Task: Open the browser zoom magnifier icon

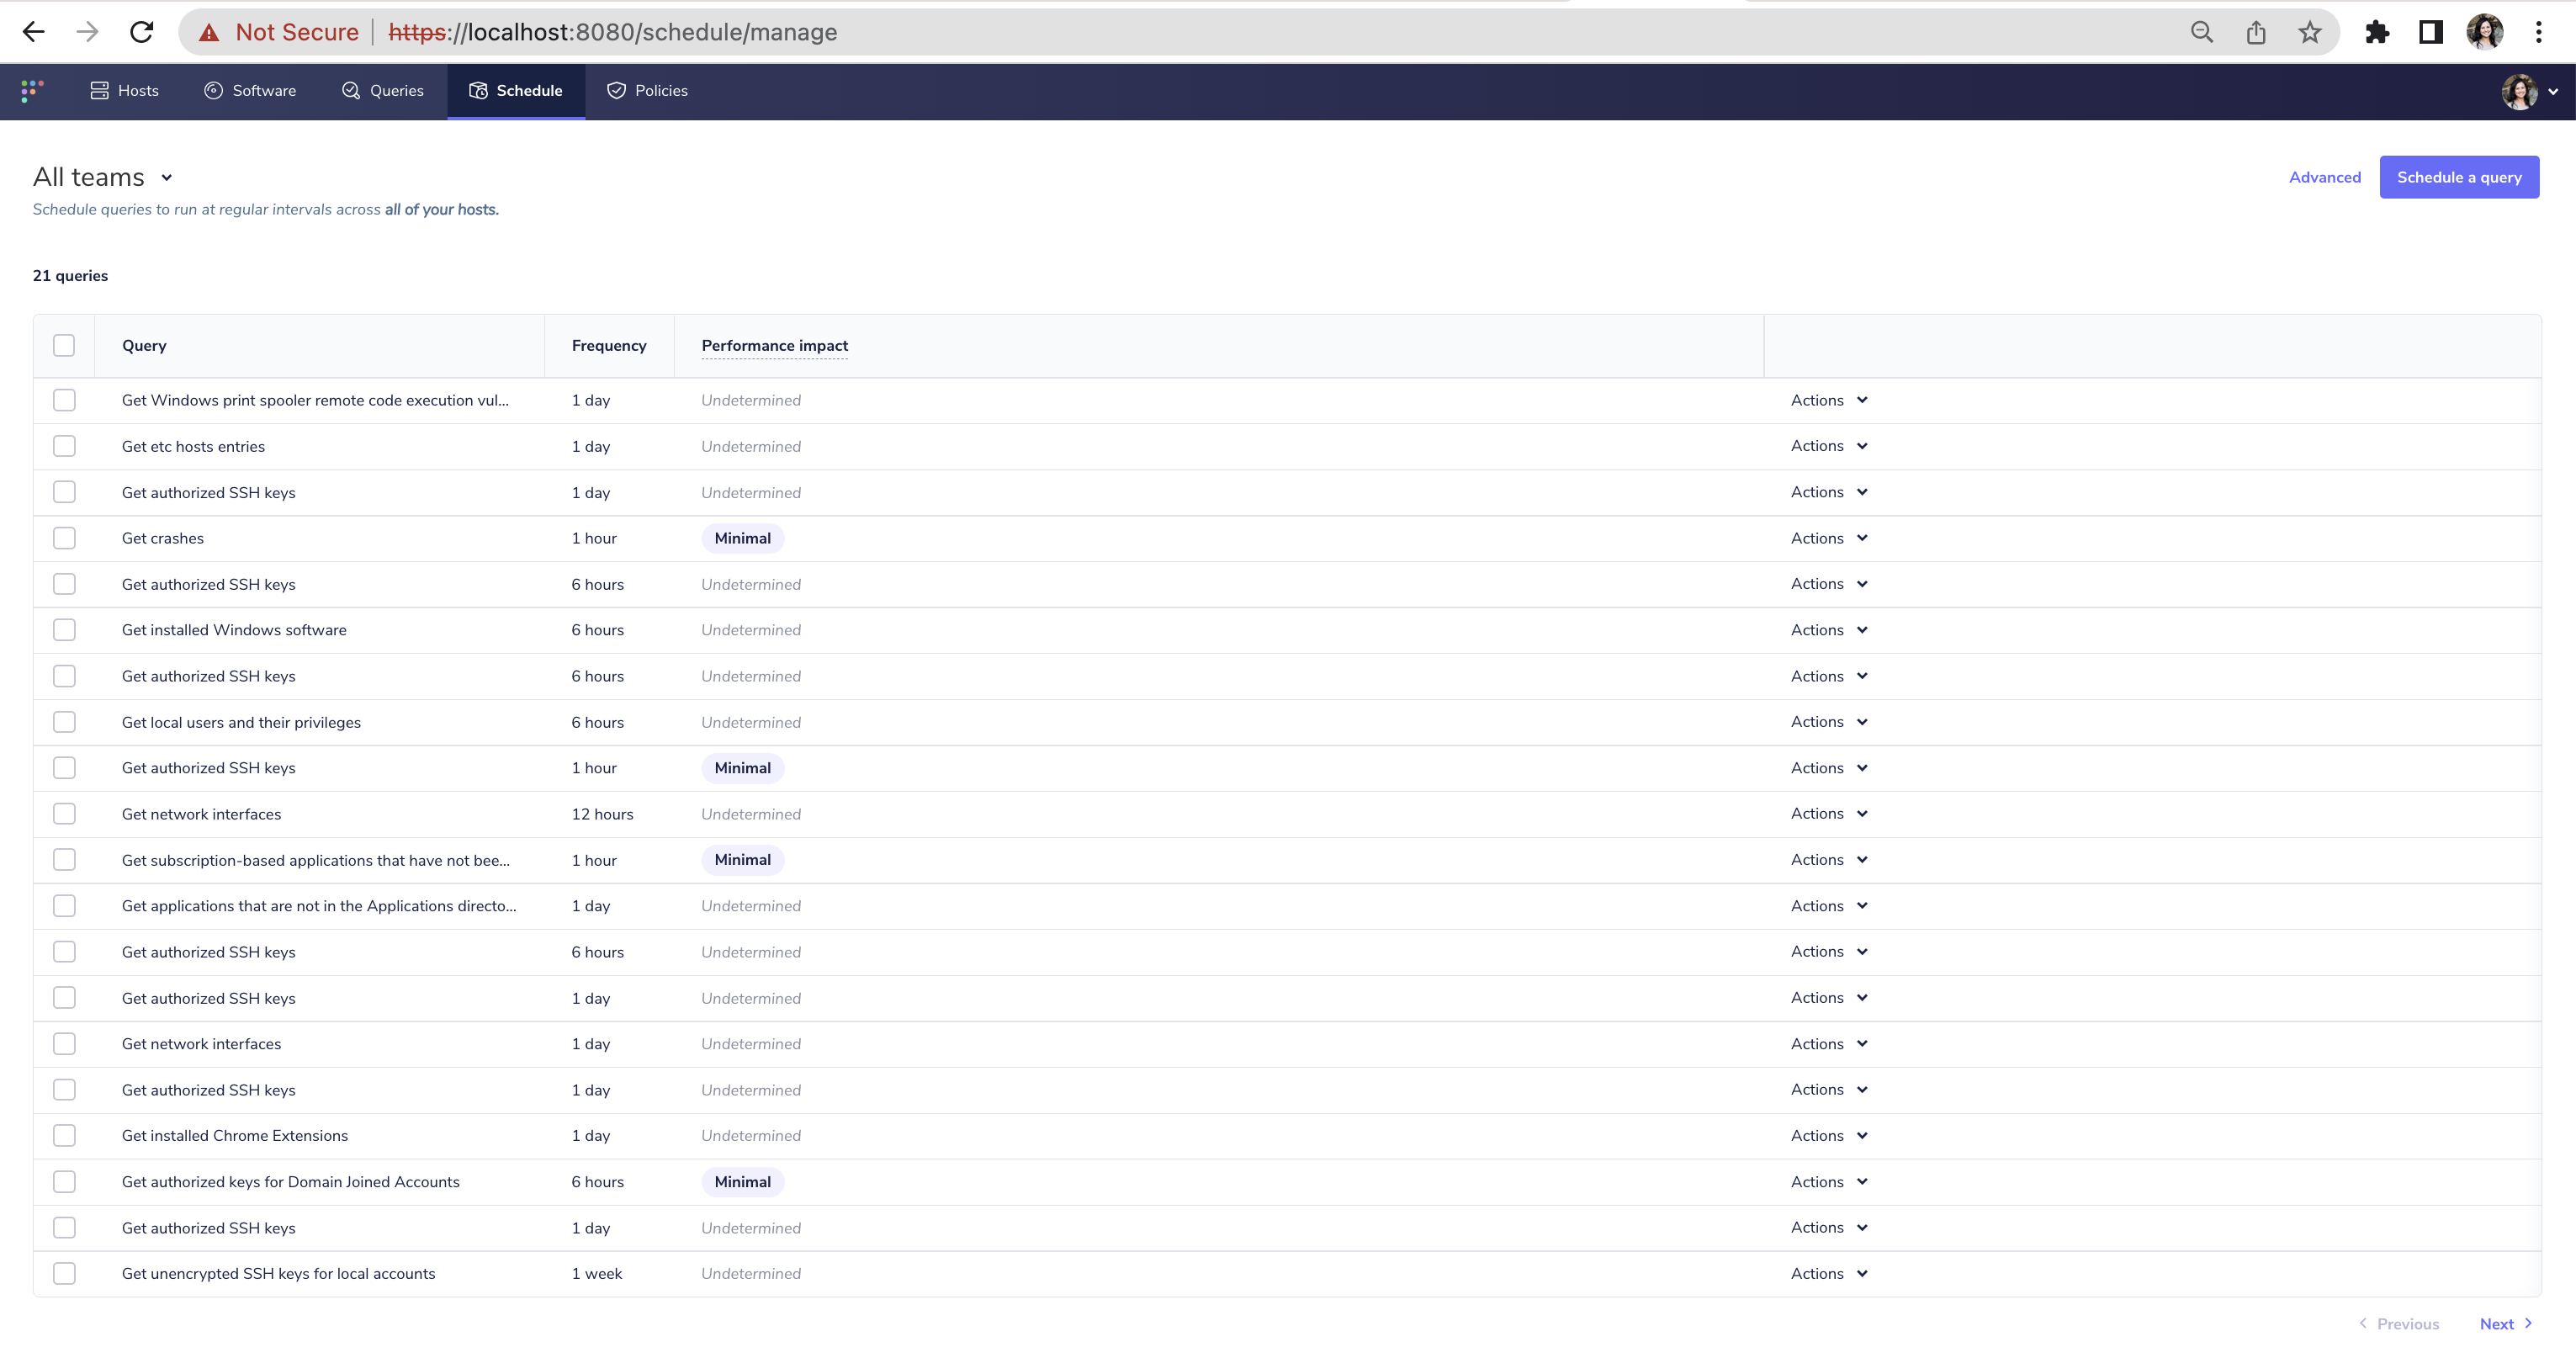Action: tap(2202, 32)
